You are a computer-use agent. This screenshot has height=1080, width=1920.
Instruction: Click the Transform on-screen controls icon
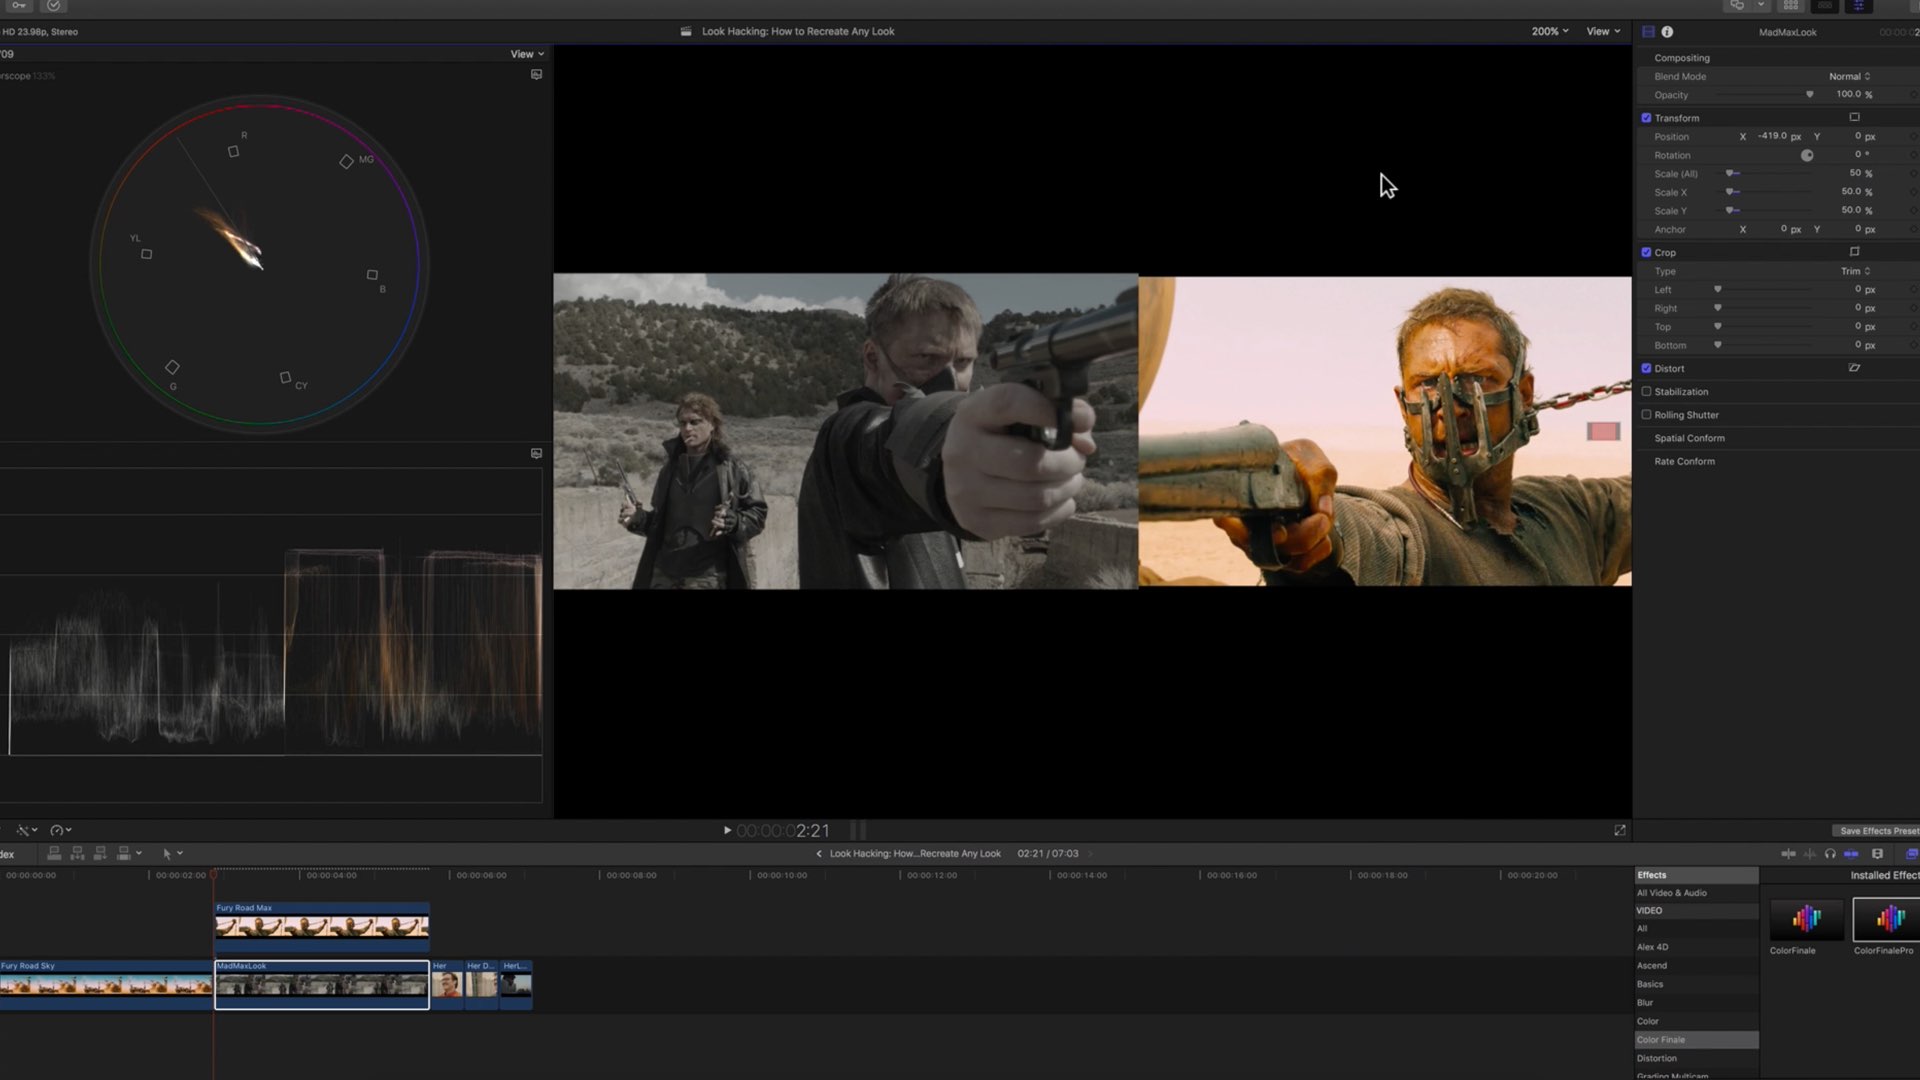(x=1854, y=117)
